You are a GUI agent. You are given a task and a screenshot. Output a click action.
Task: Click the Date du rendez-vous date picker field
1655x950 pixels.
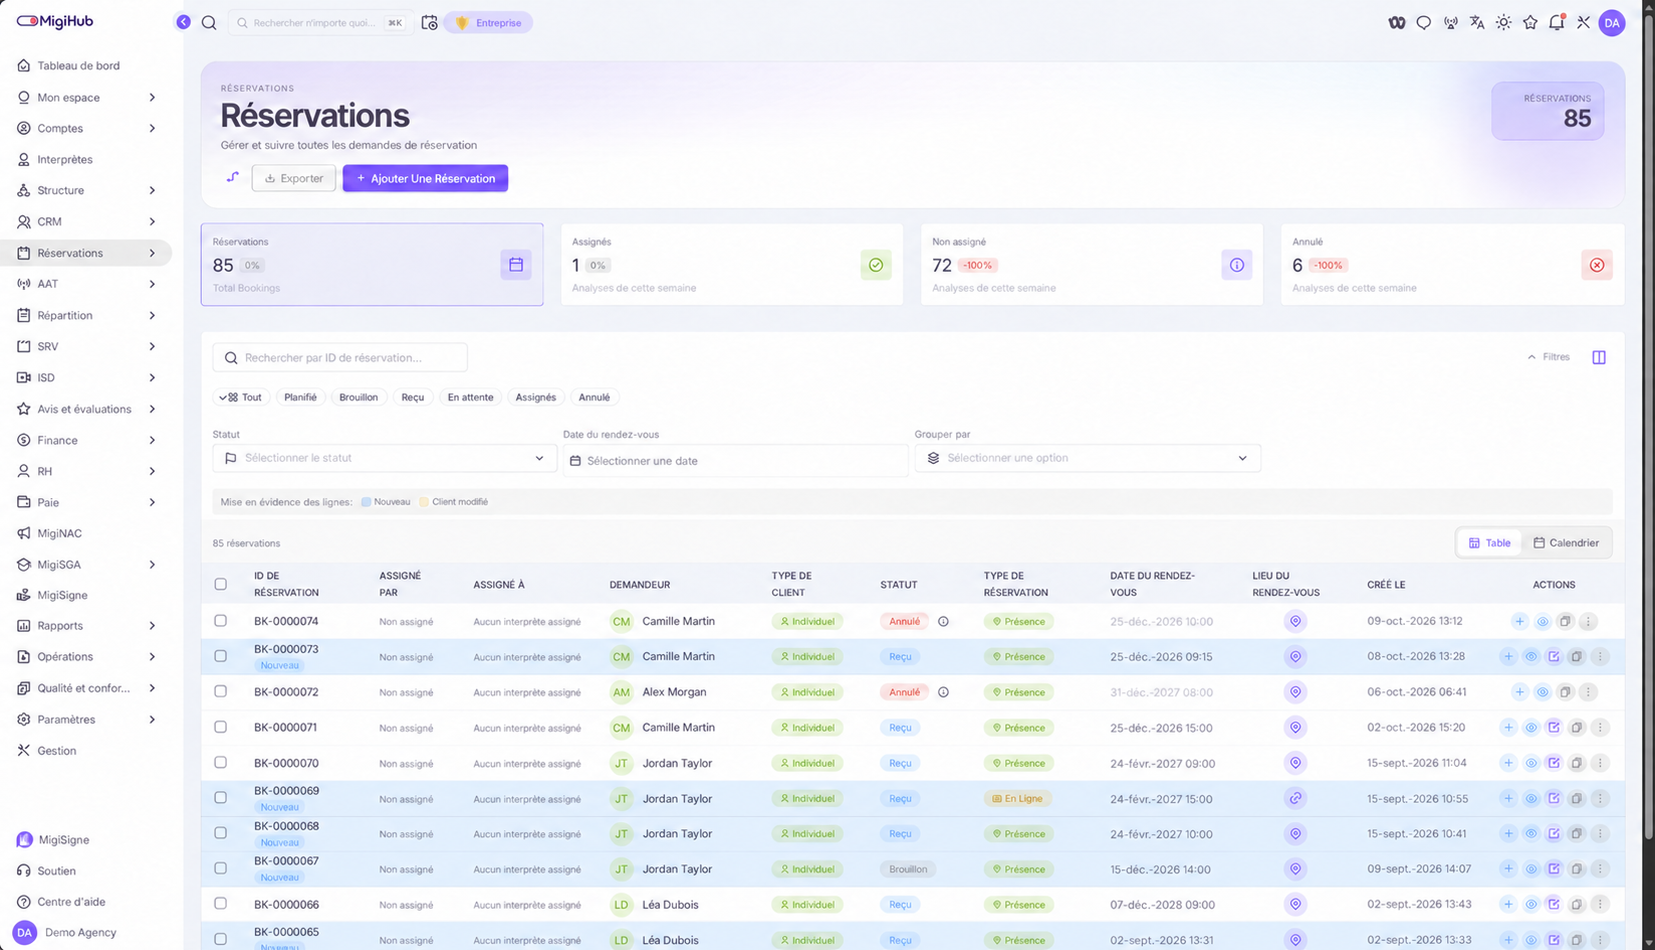[735, 461]
